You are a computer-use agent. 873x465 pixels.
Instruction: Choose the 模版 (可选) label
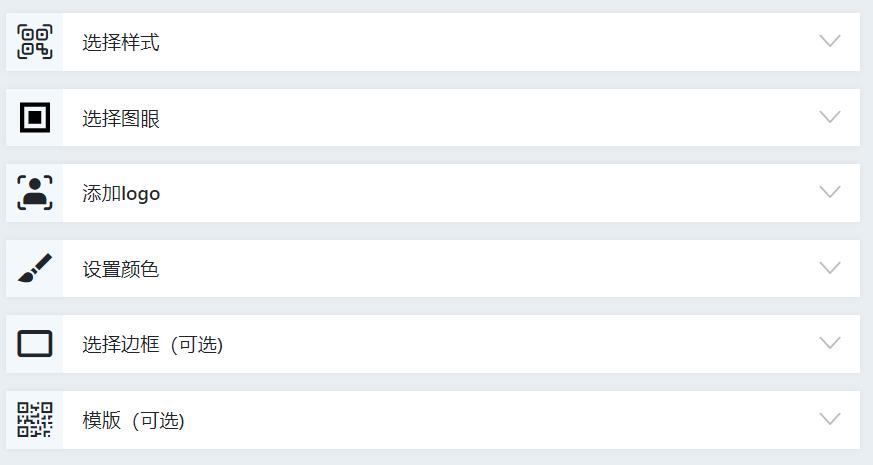pyautogui.click(x=133, y=421)
